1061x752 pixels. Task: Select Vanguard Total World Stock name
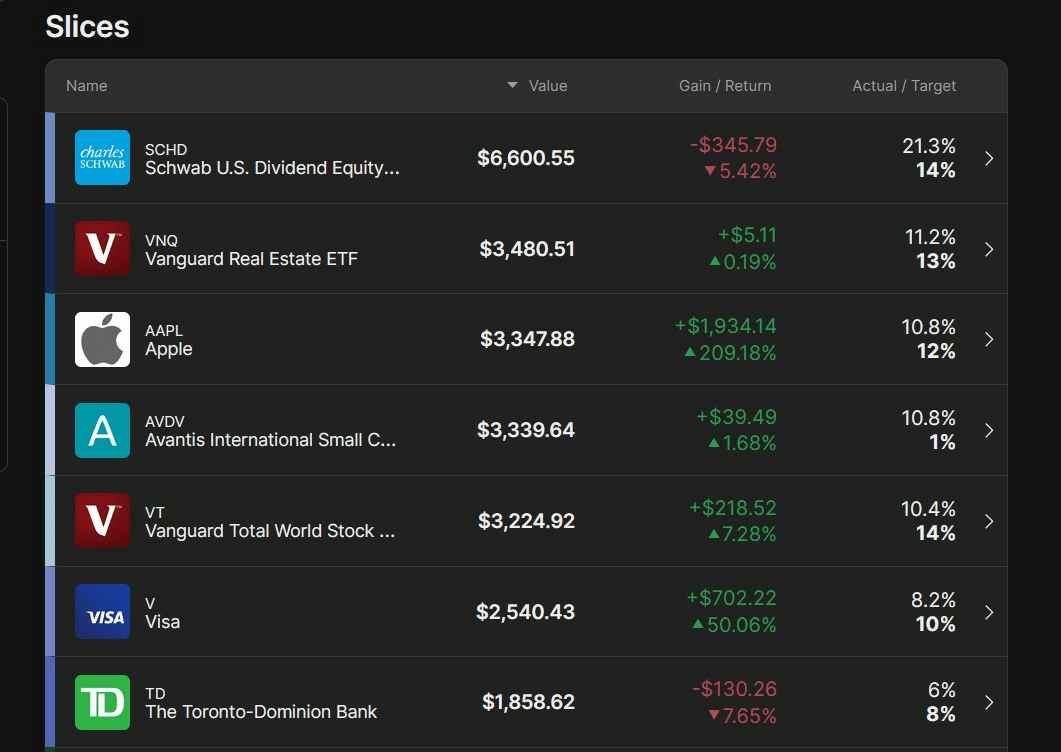(x=270, y=531)
